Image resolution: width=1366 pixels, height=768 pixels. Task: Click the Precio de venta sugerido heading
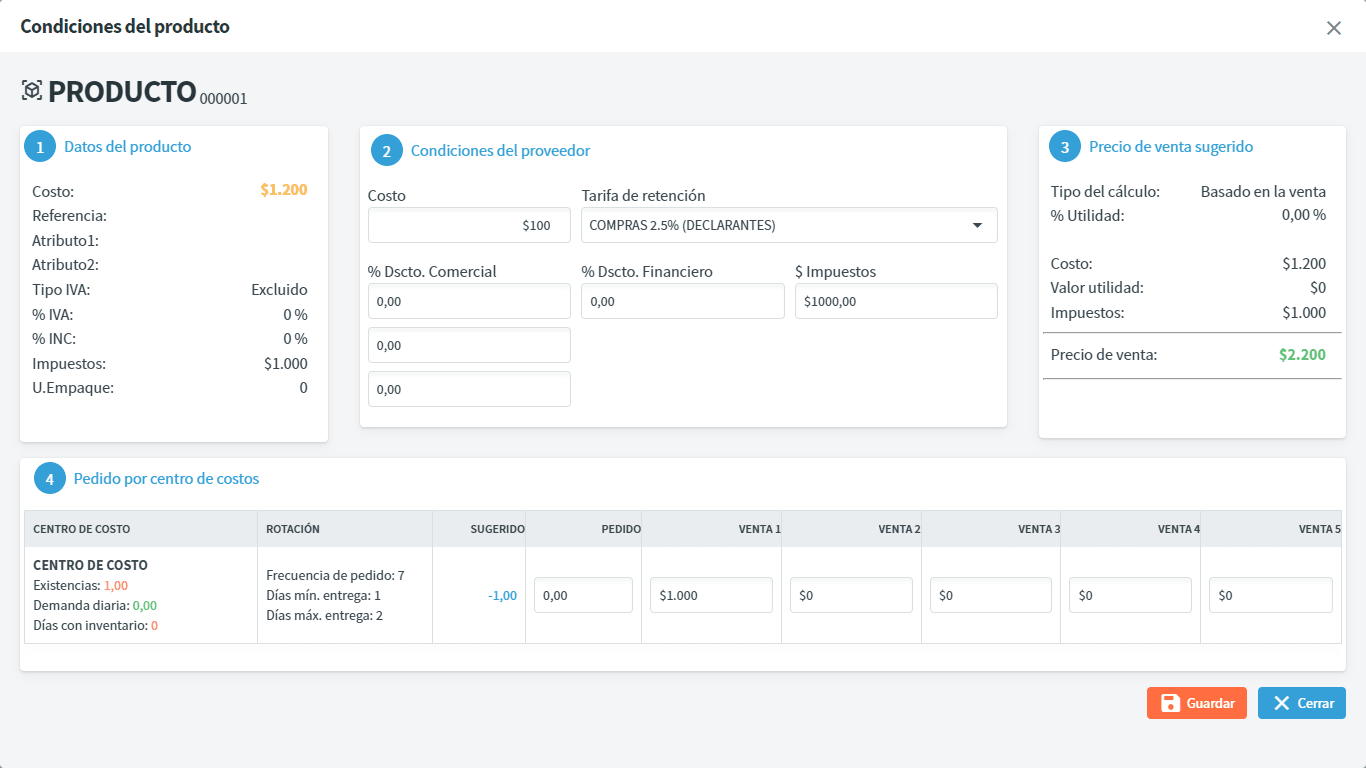tap(1171, 147)
